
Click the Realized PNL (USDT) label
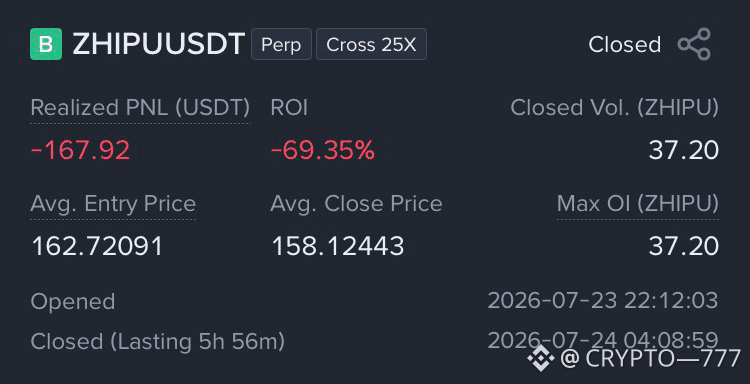point(140,108)
